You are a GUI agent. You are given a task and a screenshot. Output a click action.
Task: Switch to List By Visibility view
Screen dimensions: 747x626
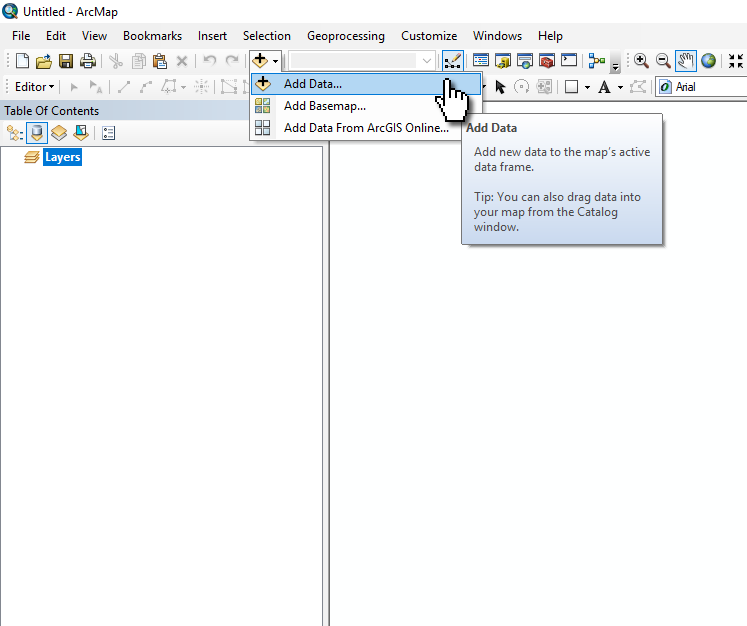[x=59, y=133]
